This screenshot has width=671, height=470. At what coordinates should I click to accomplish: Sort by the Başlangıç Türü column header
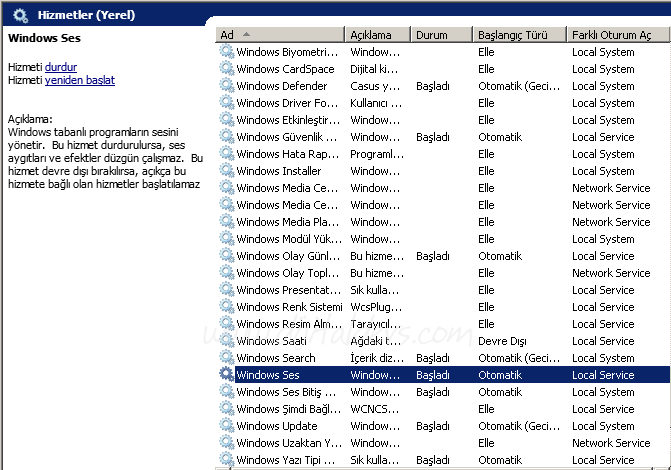(x=519, y=35)
